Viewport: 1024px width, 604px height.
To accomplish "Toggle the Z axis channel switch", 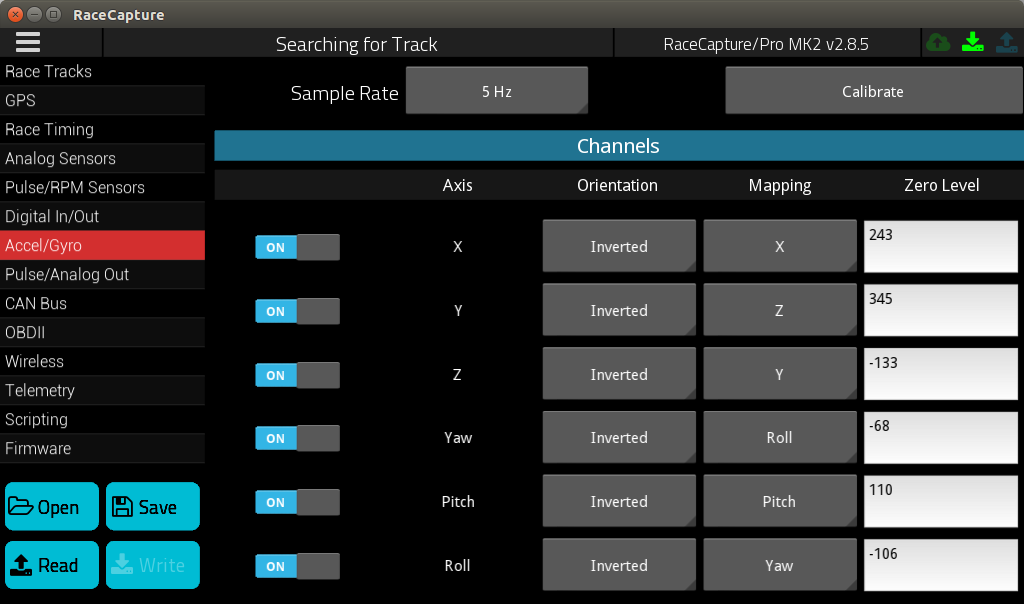I will (297, 375).
